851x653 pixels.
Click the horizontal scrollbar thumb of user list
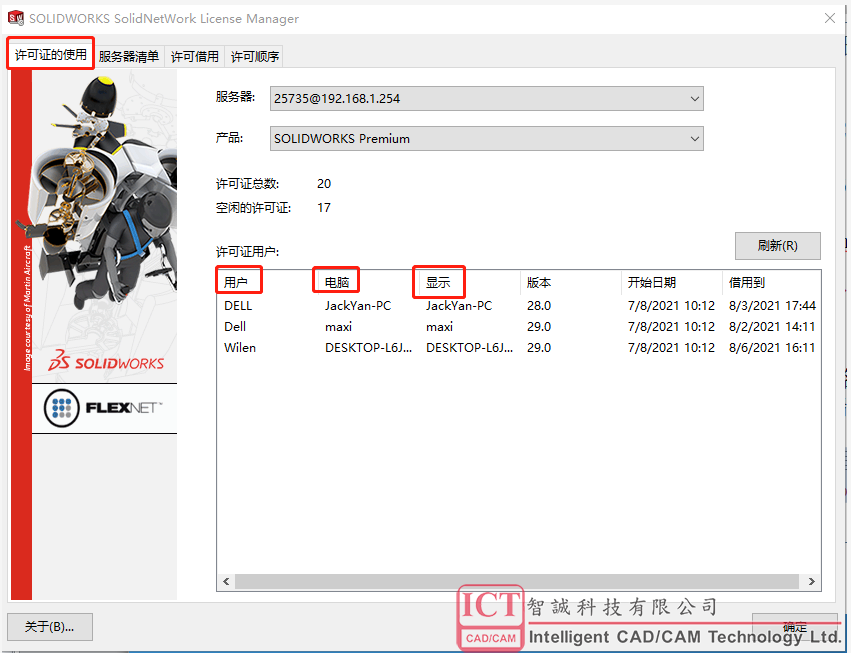517,581
